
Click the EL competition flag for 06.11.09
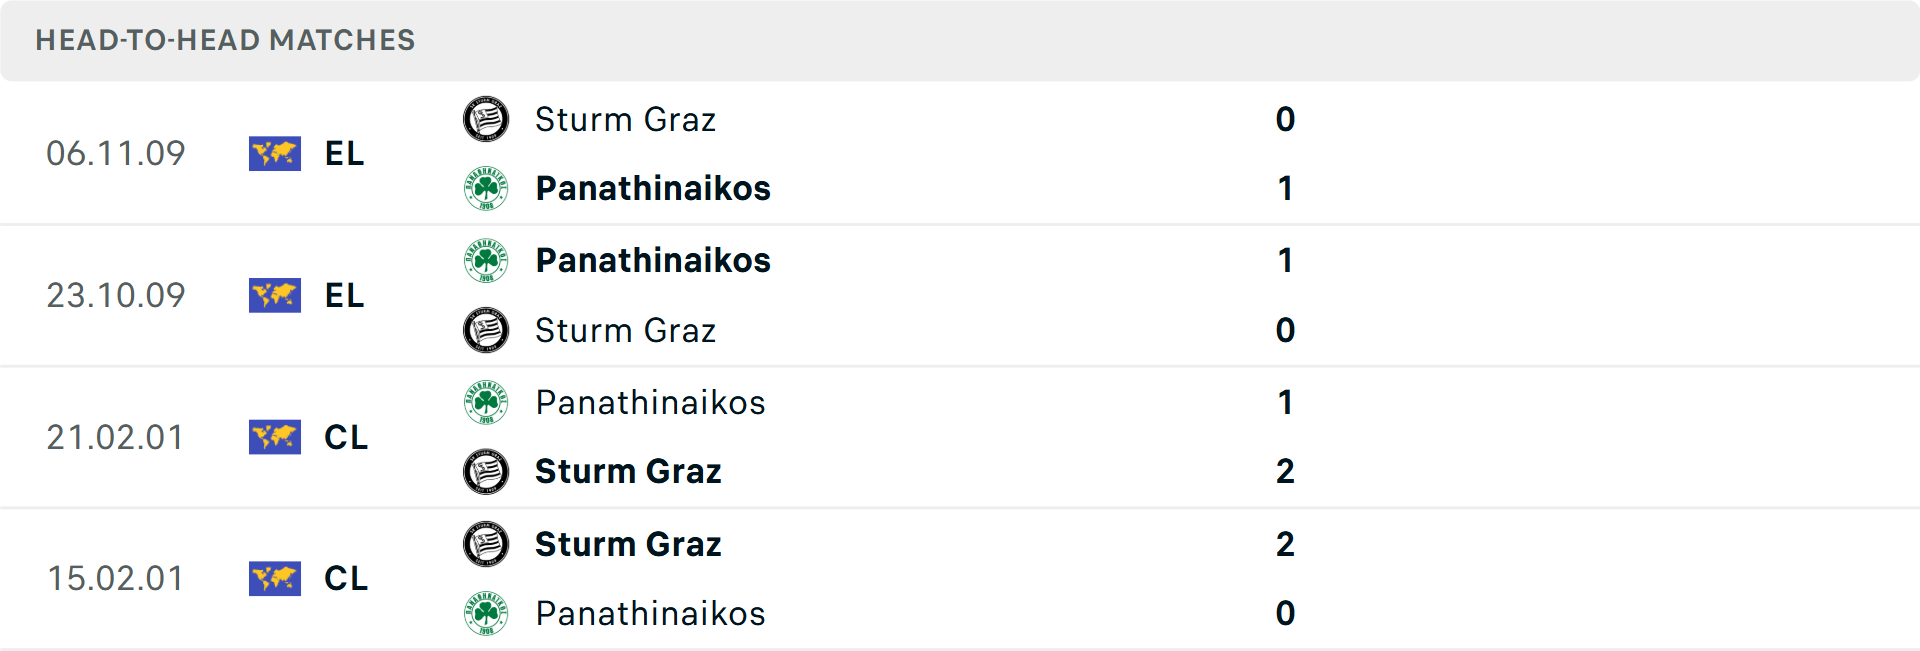tap(275, 153)
